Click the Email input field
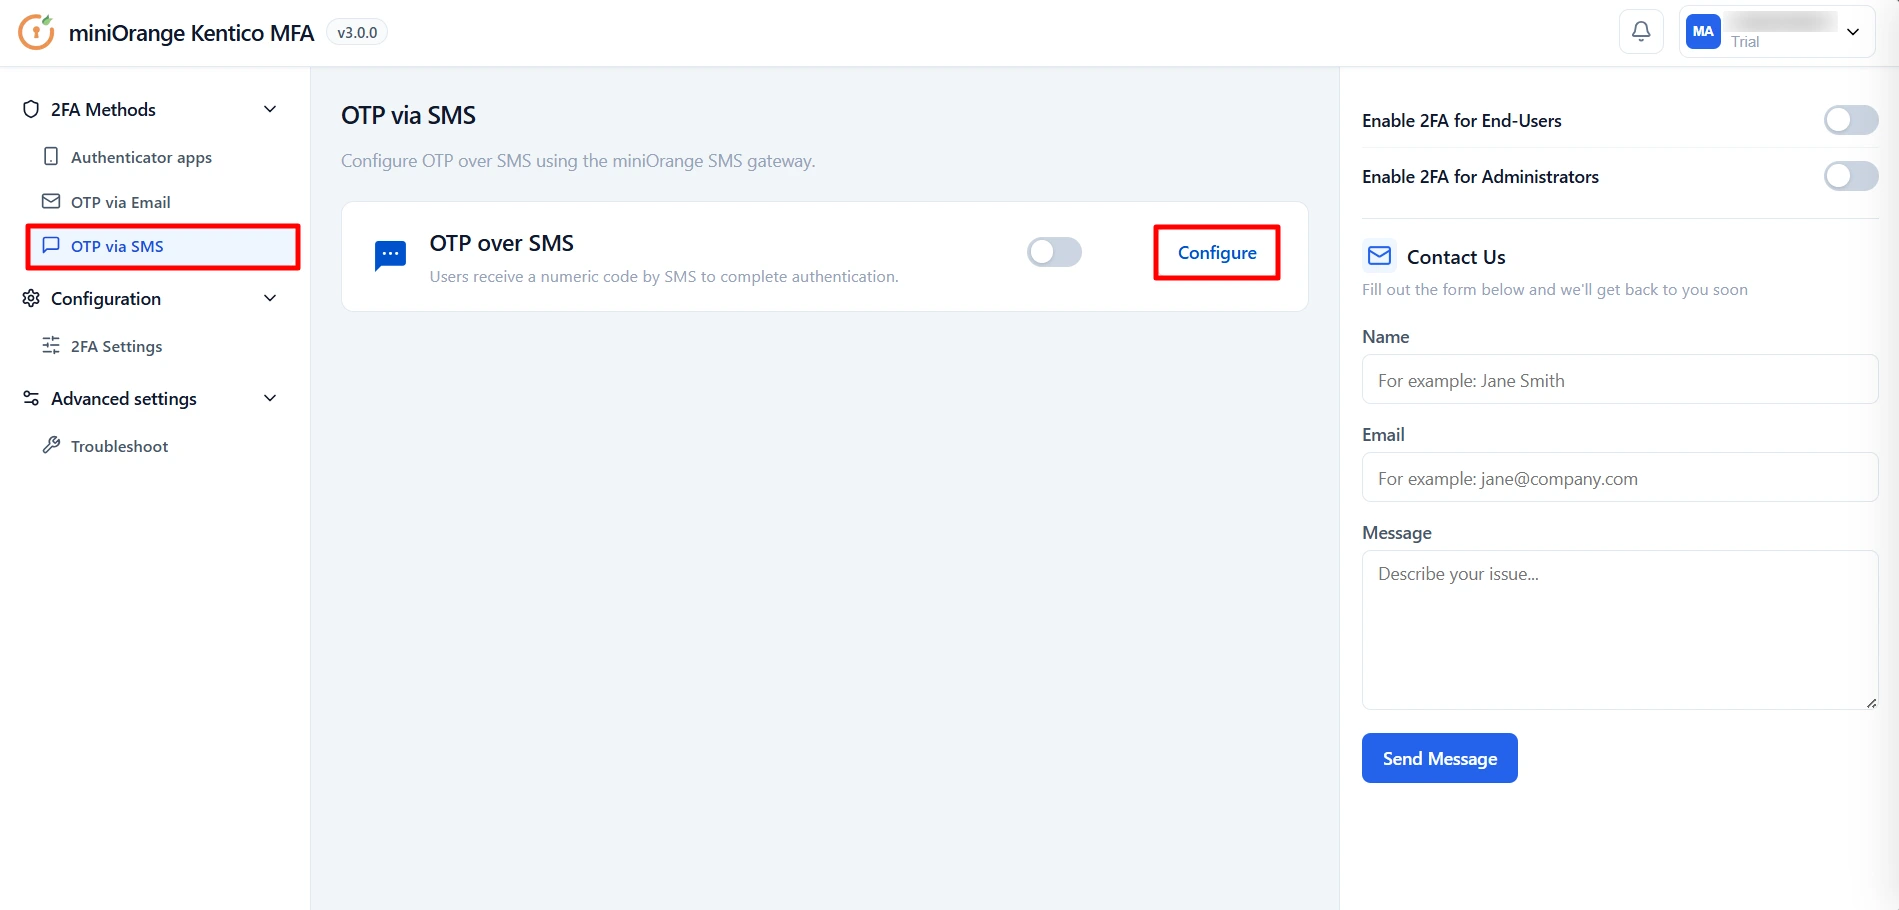Viewport: 1899px width, 910px height. (x=1620, y=478)
